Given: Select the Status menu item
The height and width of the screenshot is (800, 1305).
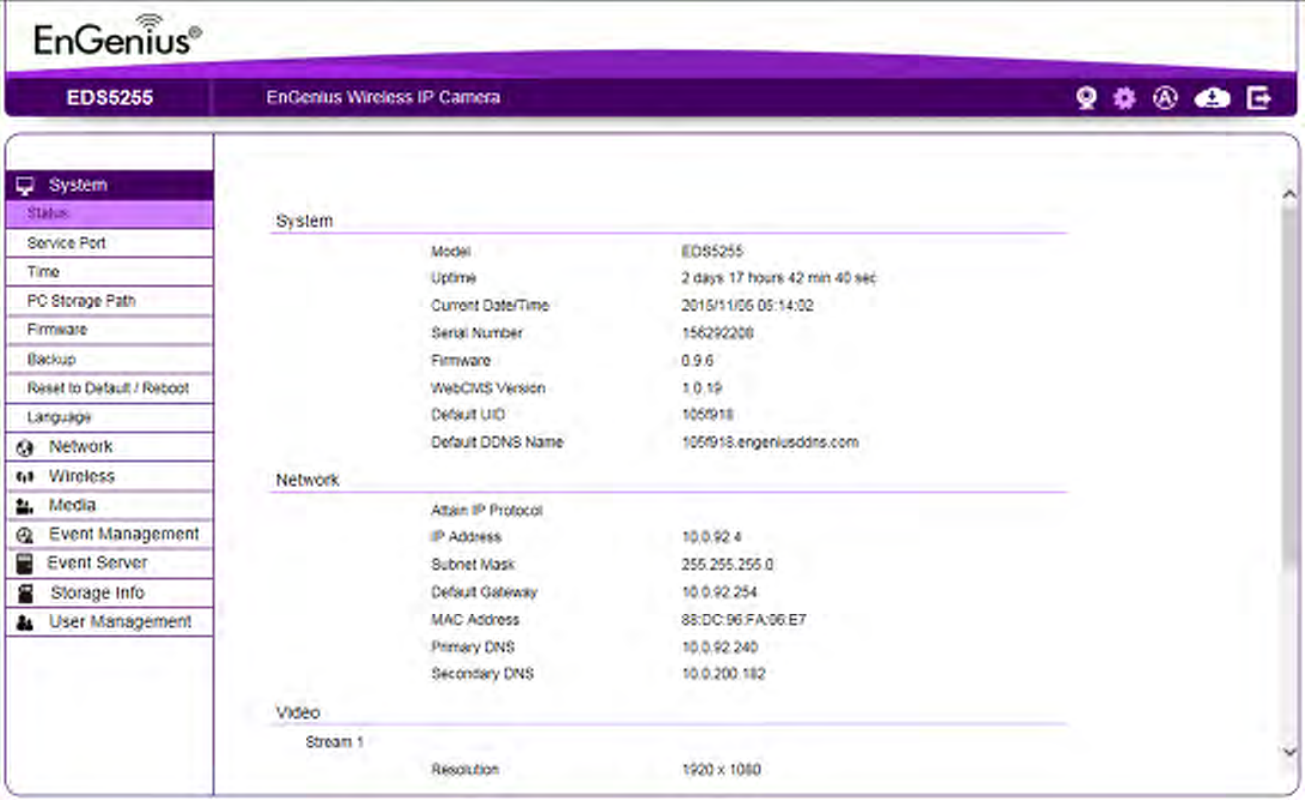Looking at the screenshot, I should (x=109, y=214).
